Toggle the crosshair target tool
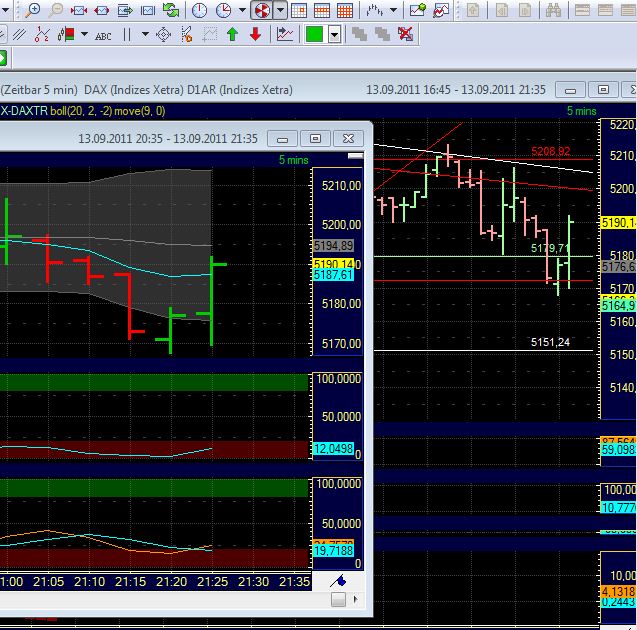This screenshot has width=637, height=630. coord(163,35)
